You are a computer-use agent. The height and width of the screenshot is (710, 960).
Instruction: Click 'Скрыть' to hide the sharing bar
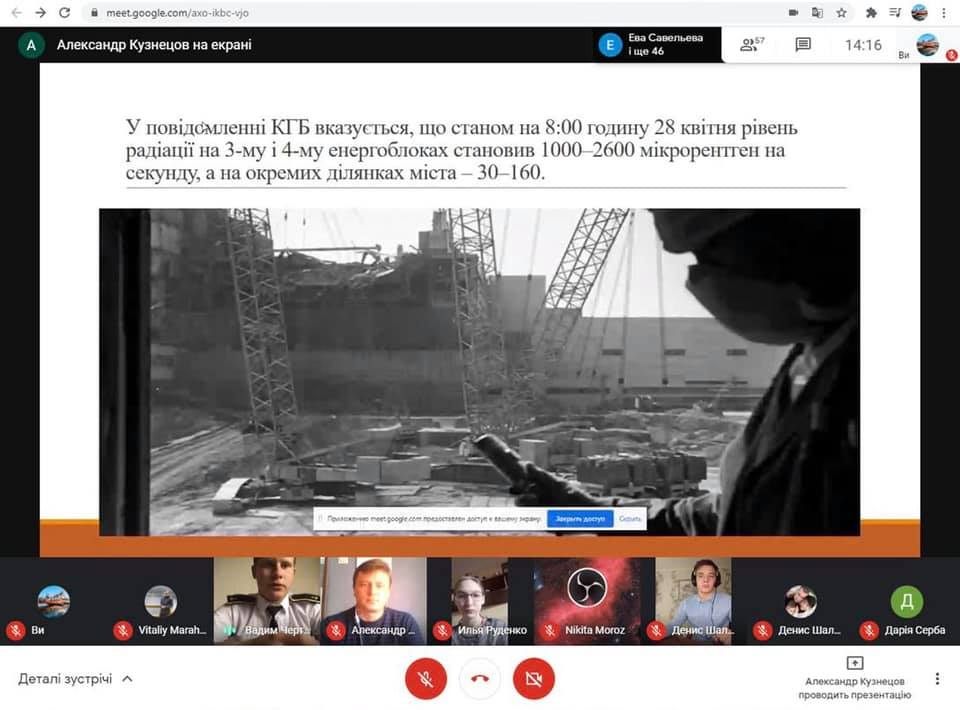(630, 519)
